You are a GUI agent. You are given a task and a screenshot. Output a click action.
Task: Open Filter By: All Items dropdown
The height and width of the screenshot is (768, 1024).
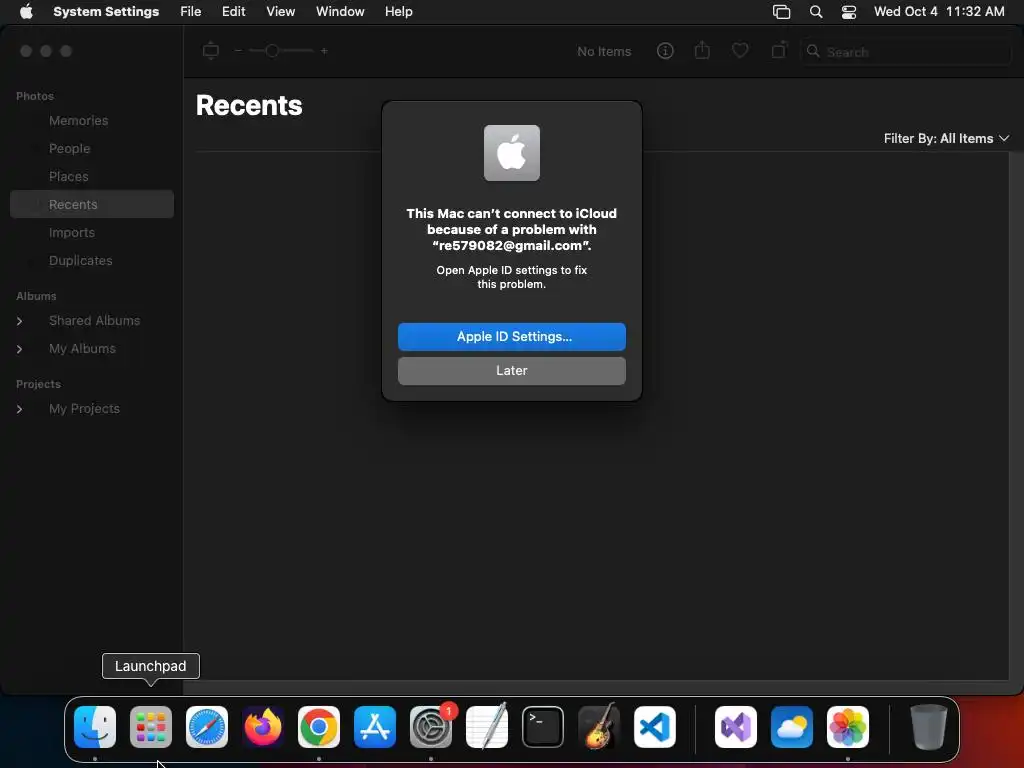(946, 138)
